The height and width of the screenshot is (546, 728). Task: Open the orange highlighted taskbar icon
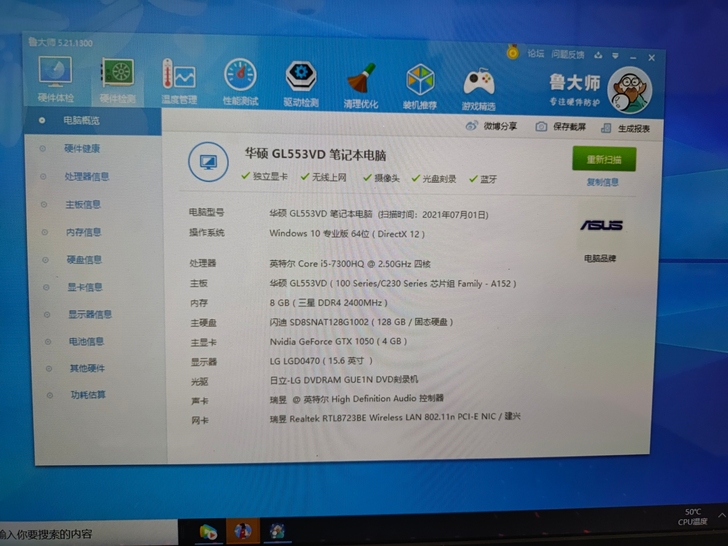(242, 531)
